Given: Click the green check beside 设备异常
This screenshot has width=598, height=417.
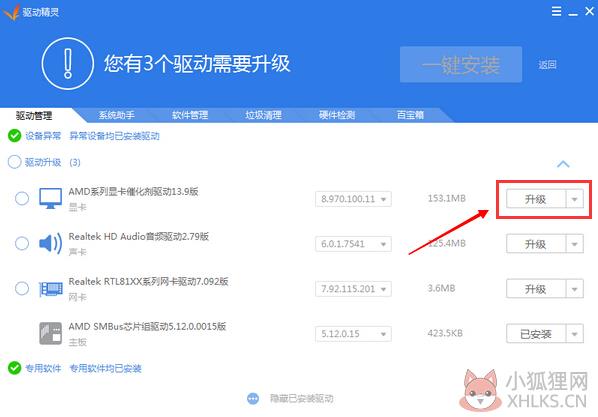Looking at the screenshot, I should click(14, 135).
